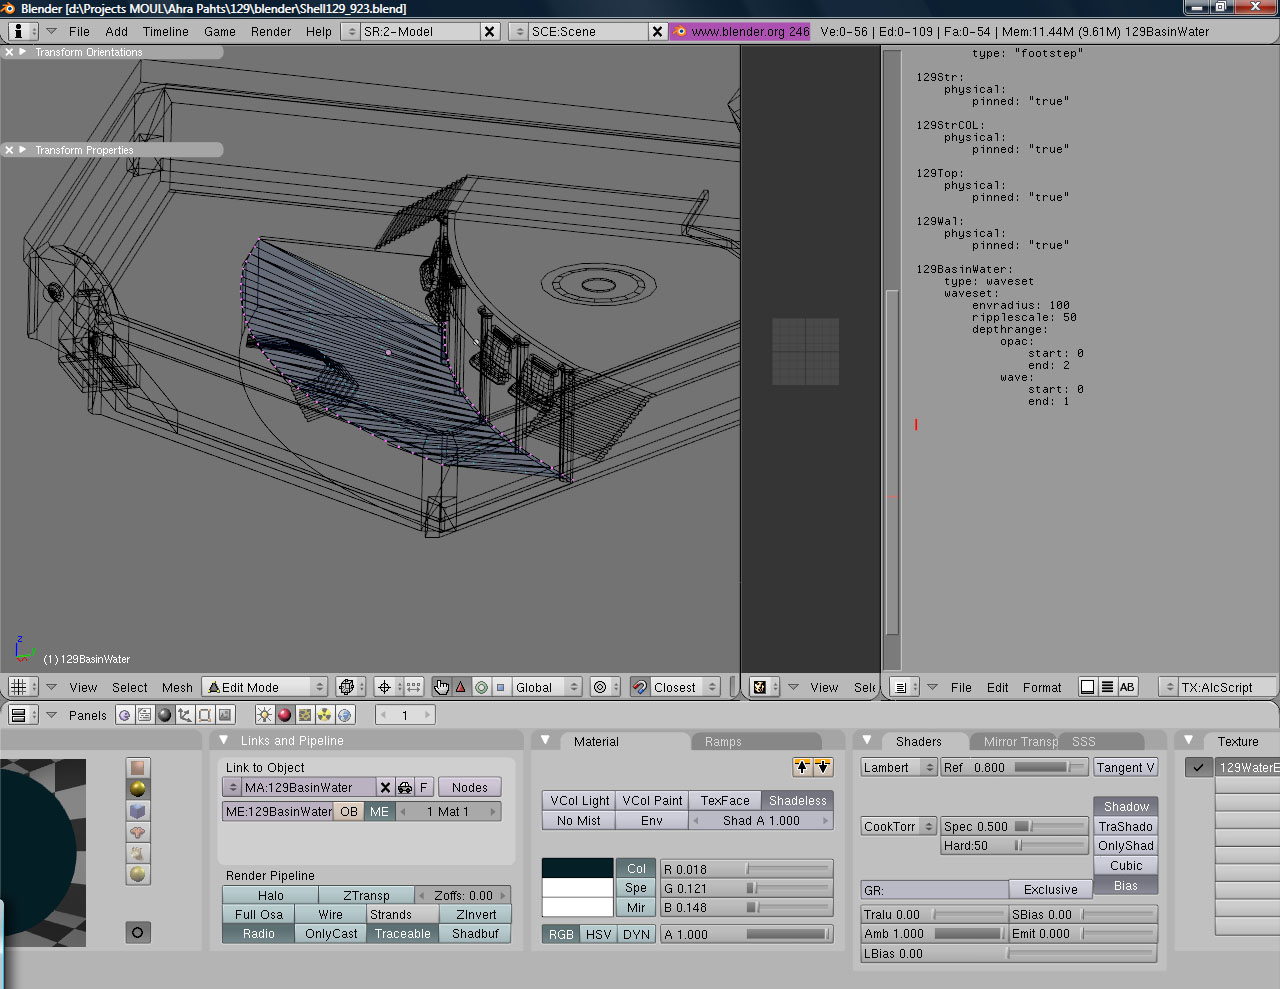Toggle Shadow shader option
This screenshot has width=1280, height=989.
(1126, 807)
